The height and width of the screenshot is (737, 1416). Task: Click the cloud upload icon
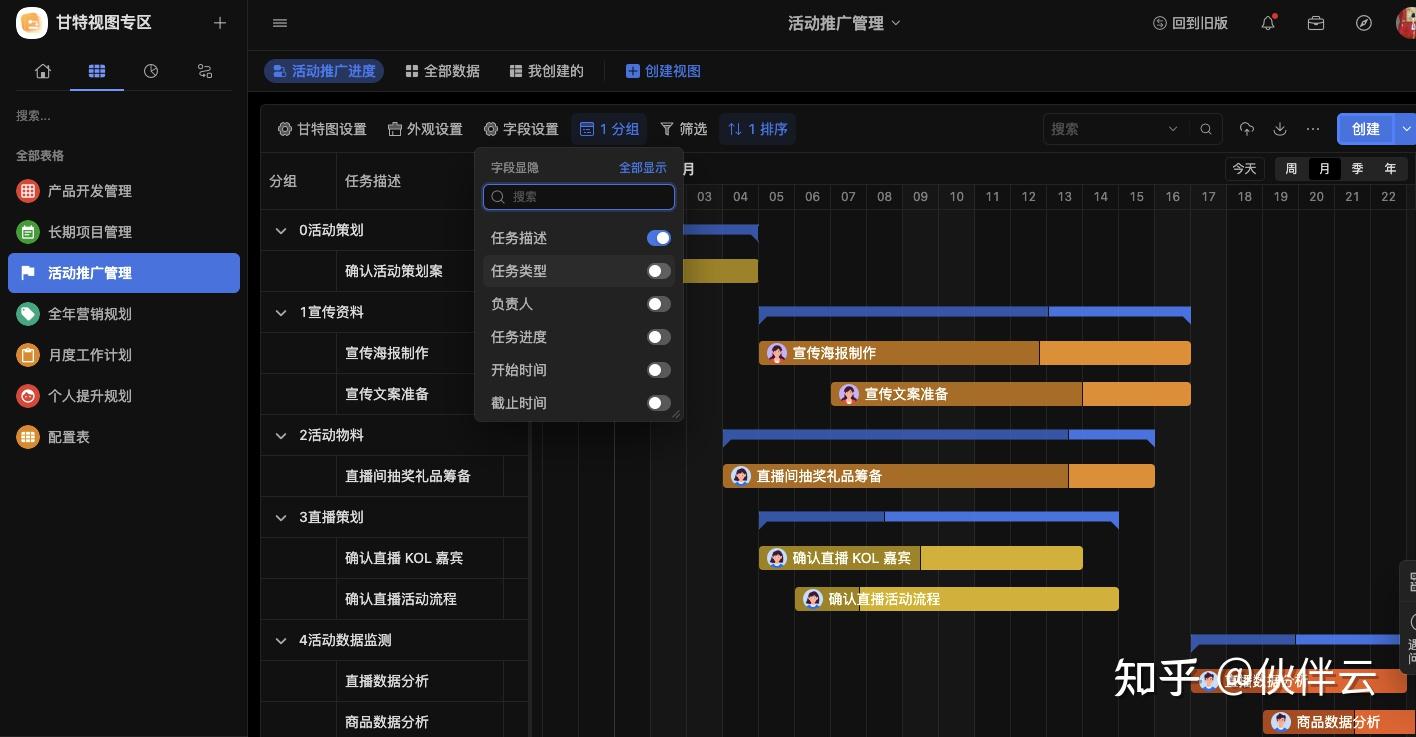pos(1247,129)
